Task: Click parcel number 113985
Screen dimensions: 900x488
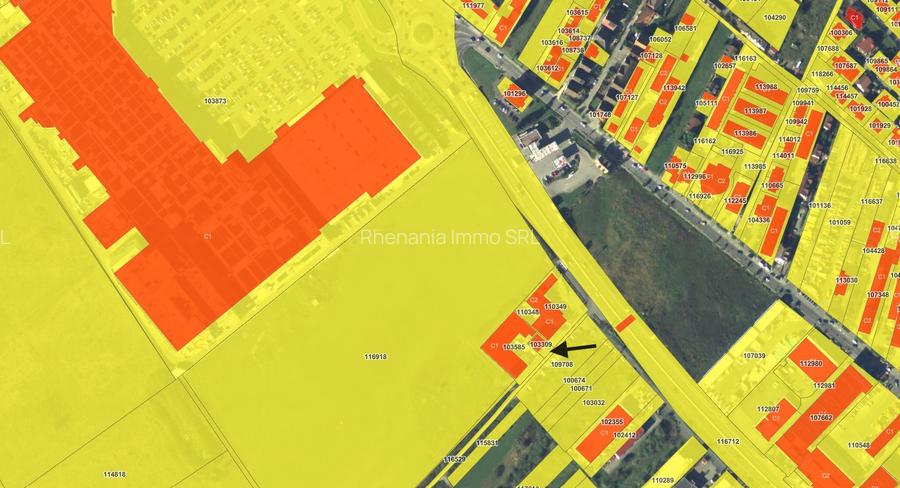Action: coord(755,166)
